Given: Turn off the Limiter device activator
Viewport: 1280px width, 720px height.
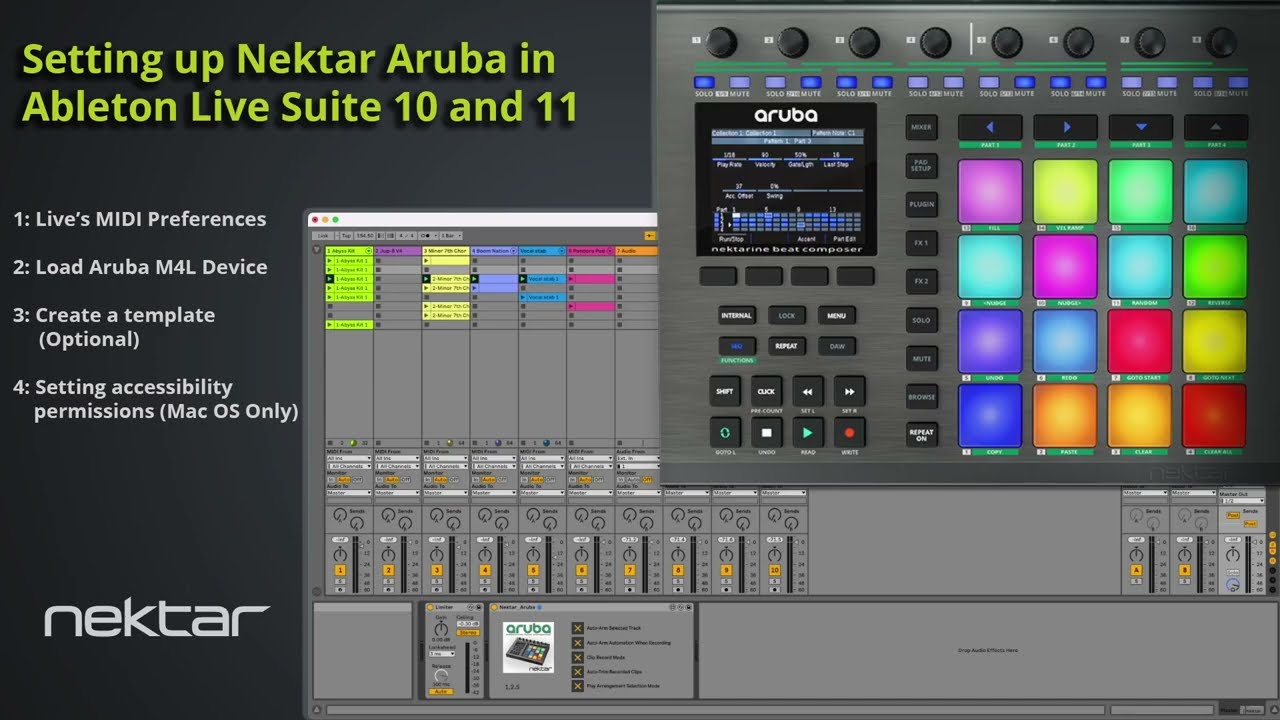Looking at the screenshot, I should (430, 607).
